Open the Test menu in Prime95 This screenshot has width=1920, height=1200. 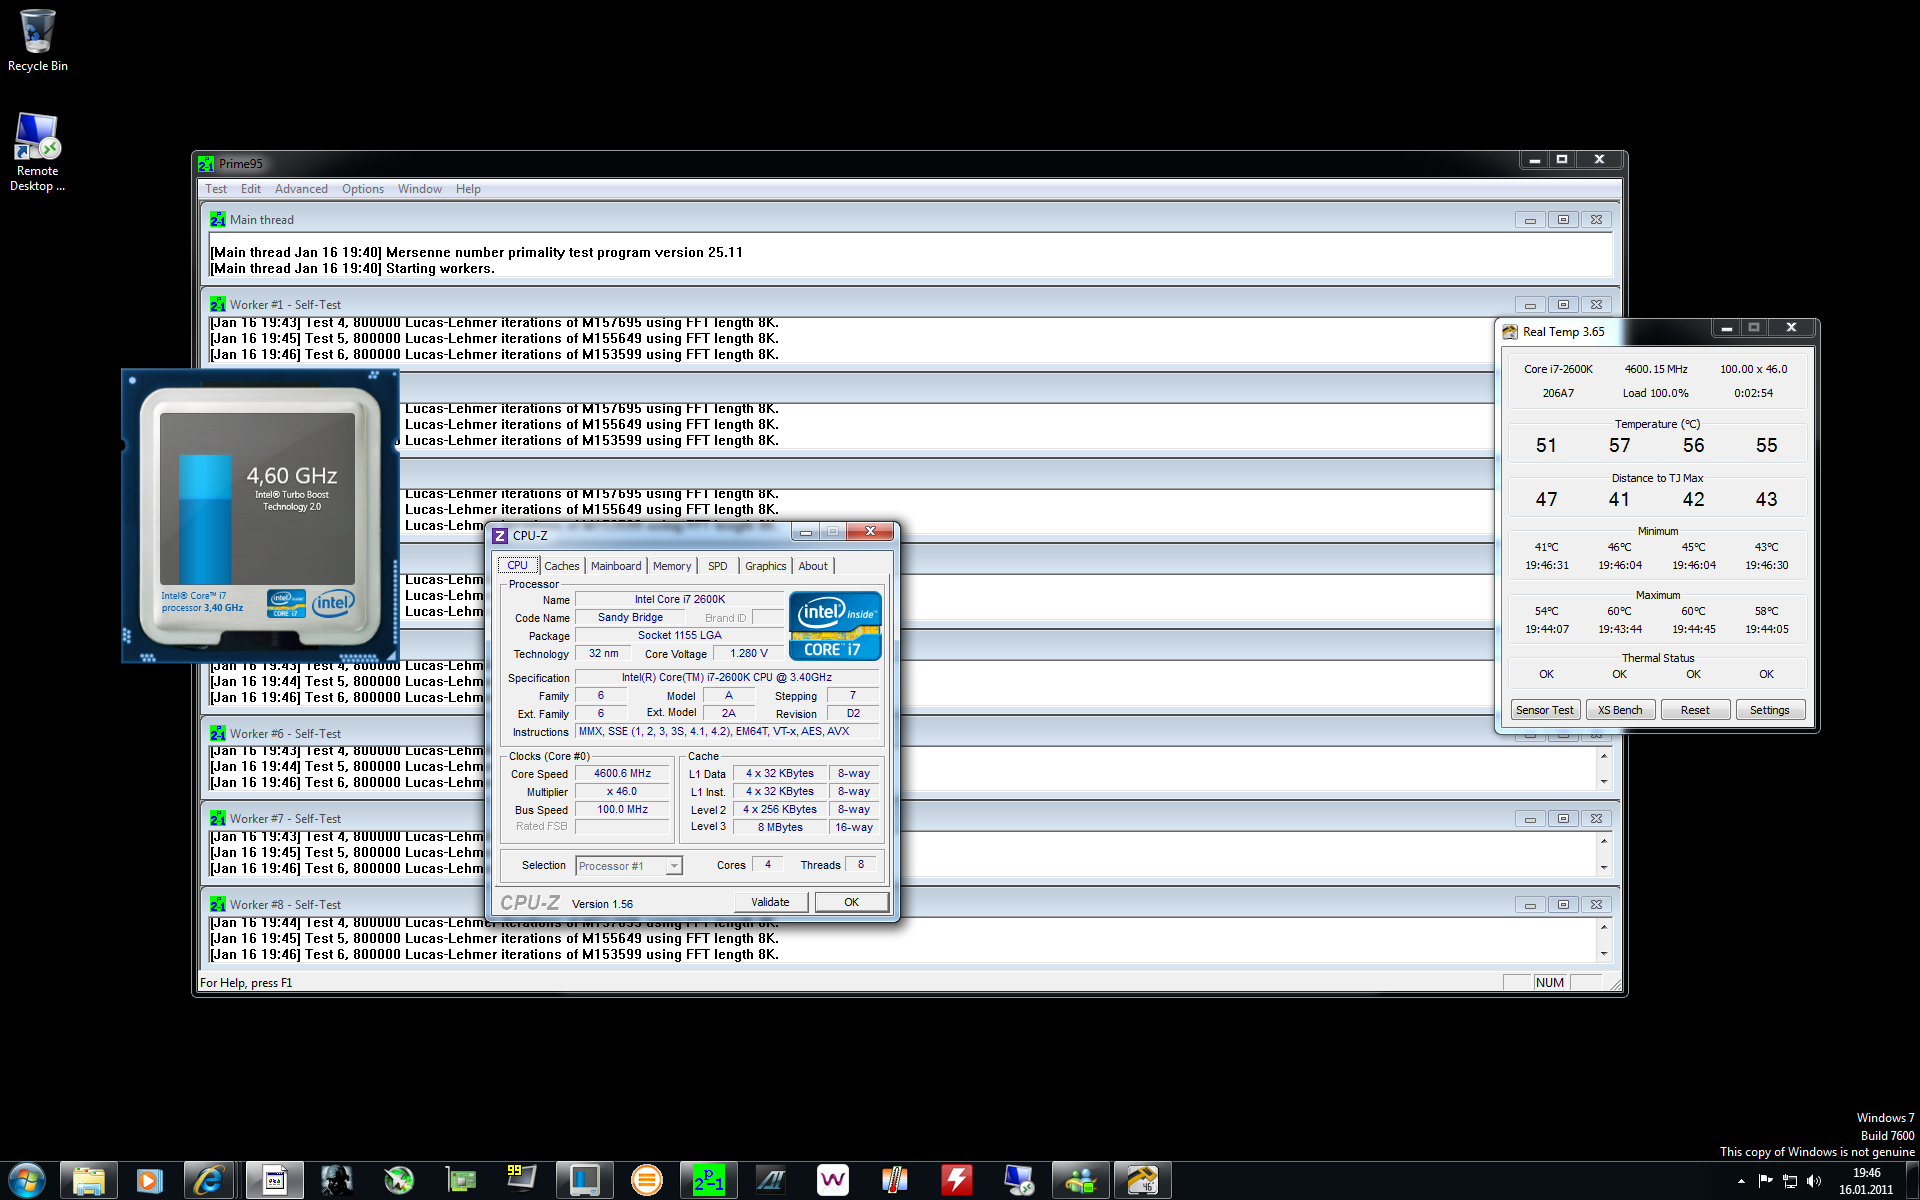click(x=216, y=189)
